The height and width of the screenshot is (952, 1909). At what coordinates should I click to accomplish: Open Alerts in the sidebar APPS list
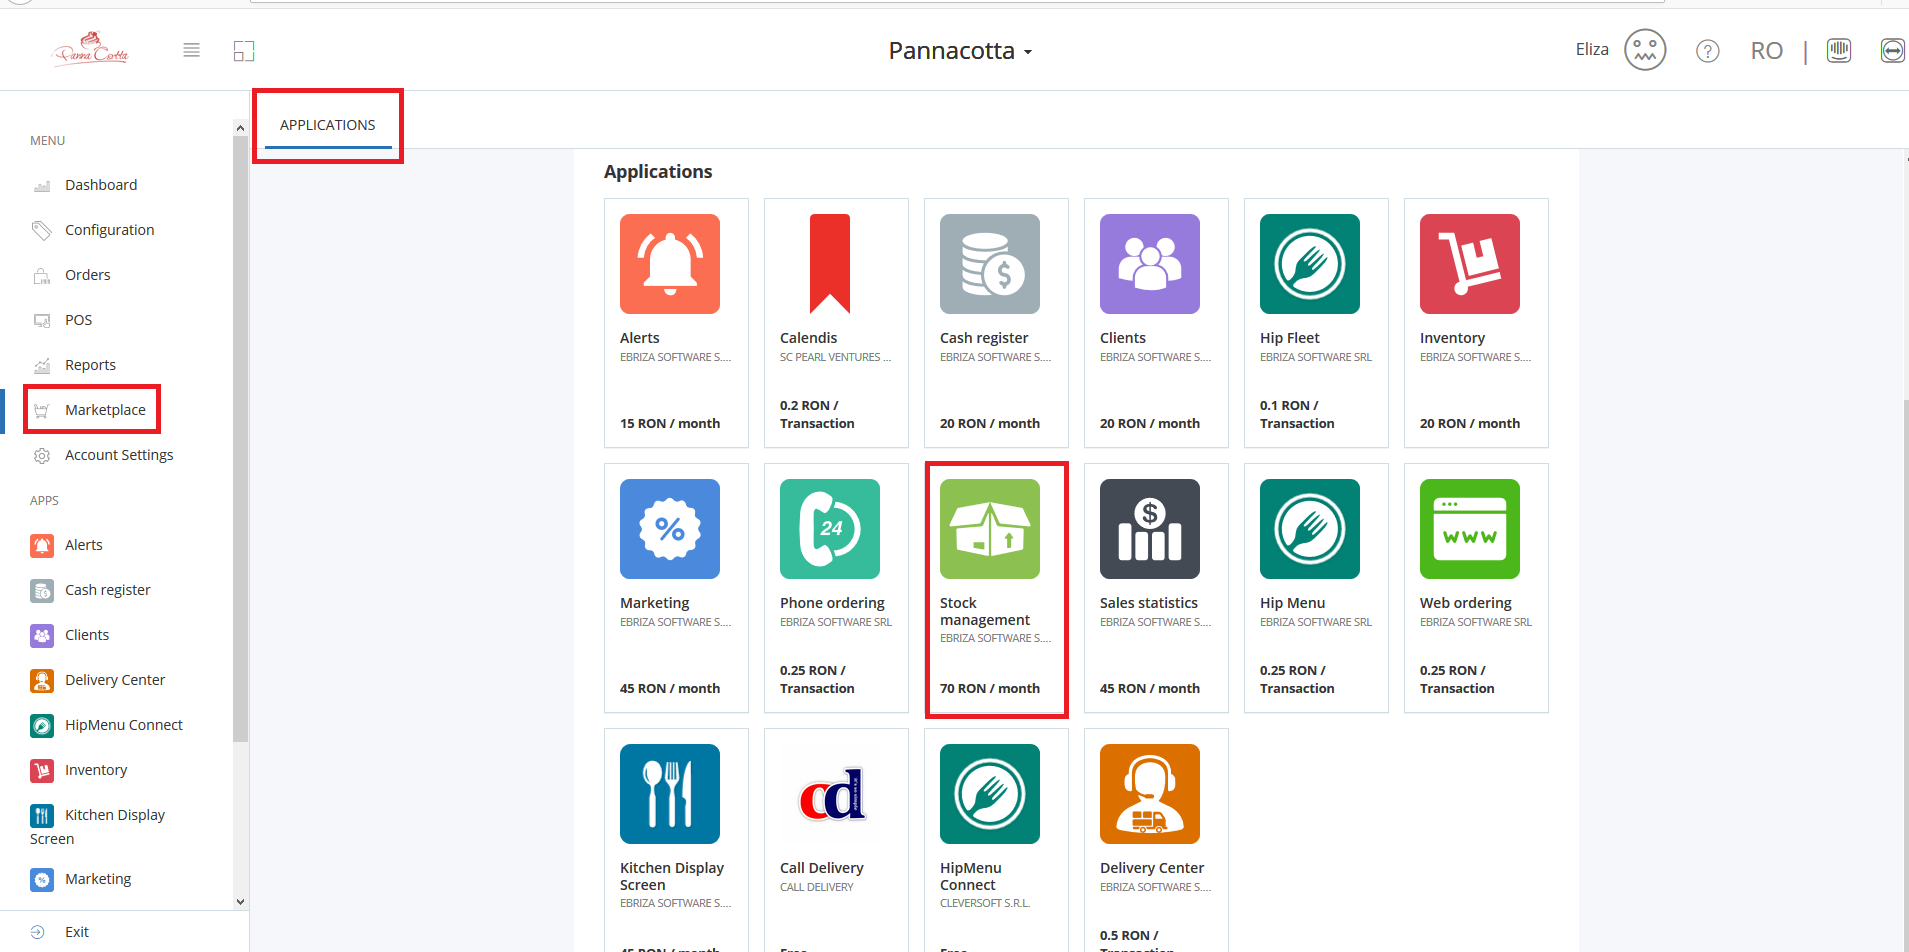pyautogui.click(x=84, y=545)
